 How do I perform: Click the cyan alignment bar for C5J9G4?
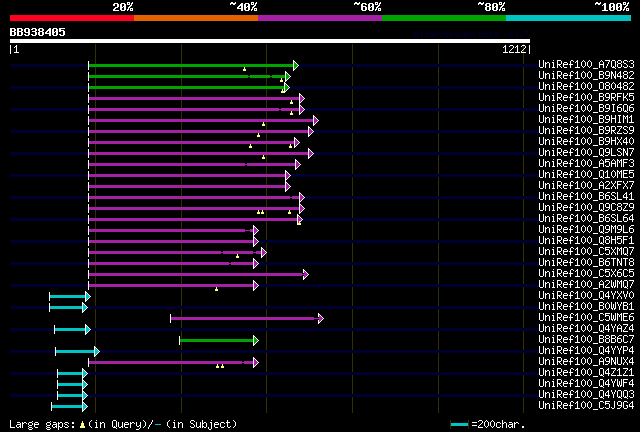point(67,407)
